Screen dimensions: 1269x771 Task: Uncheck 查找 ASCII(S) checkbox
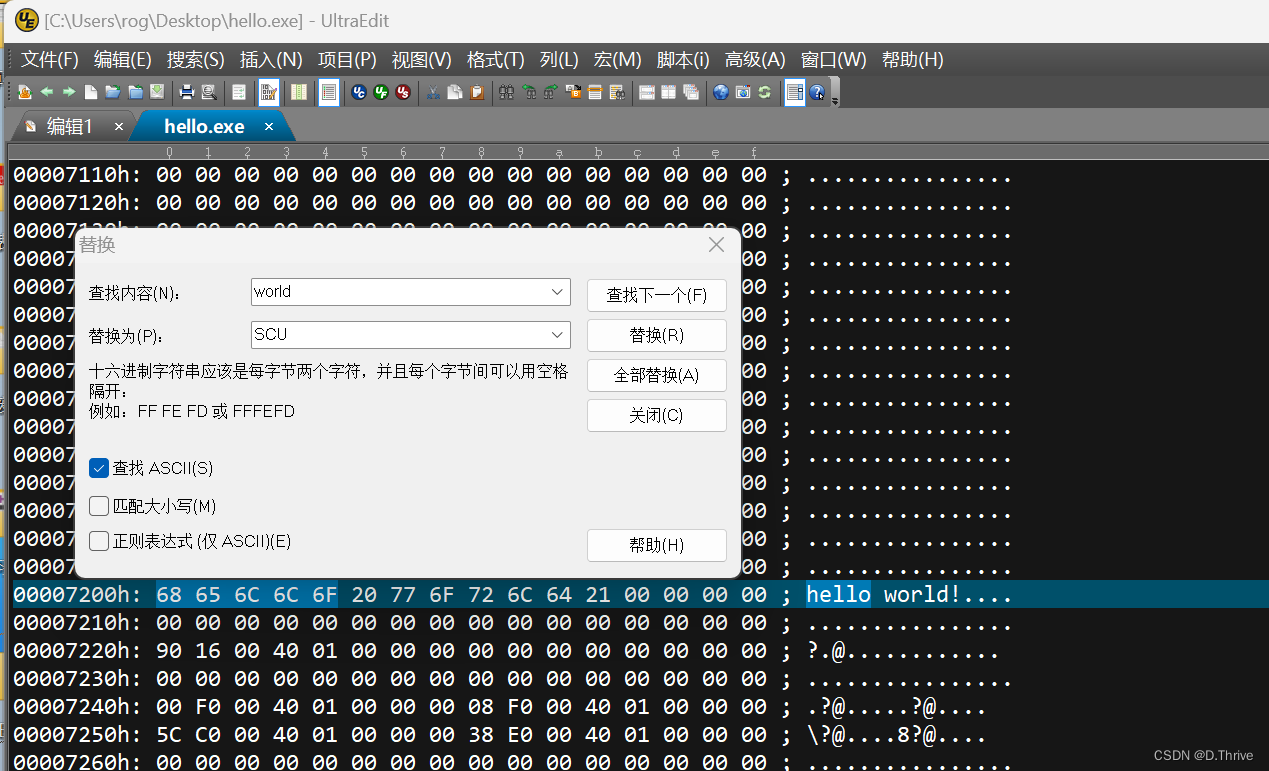pos(98,467)
